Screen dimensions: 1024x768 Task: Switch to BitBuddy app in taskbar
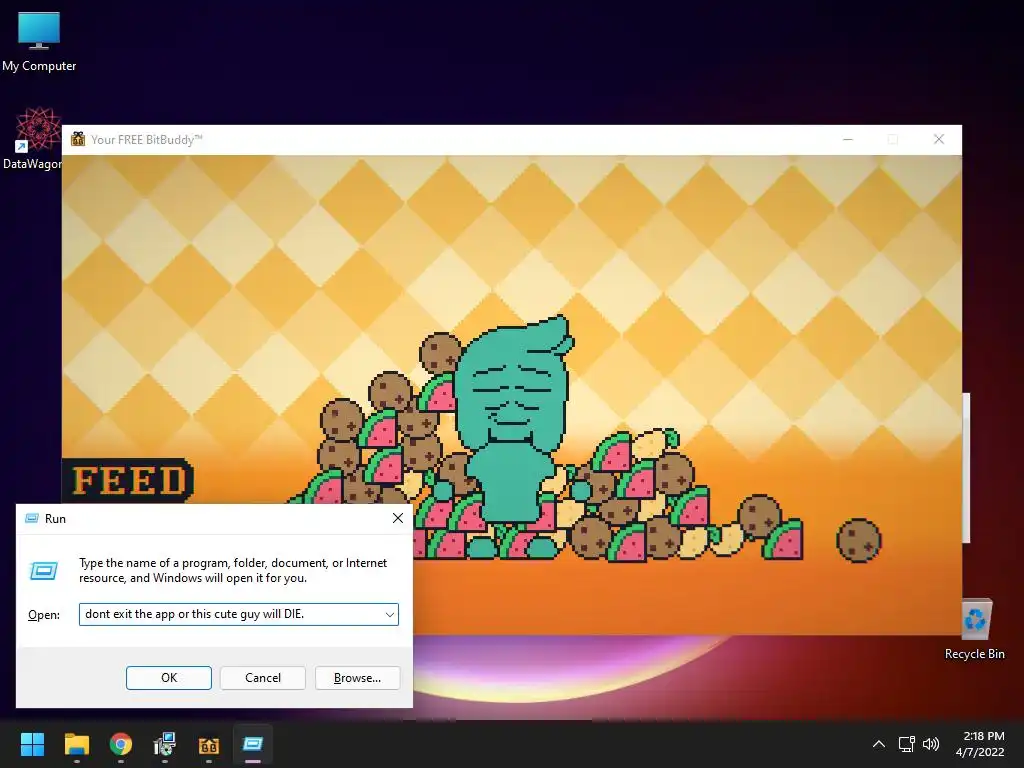(x=208, y=744)
